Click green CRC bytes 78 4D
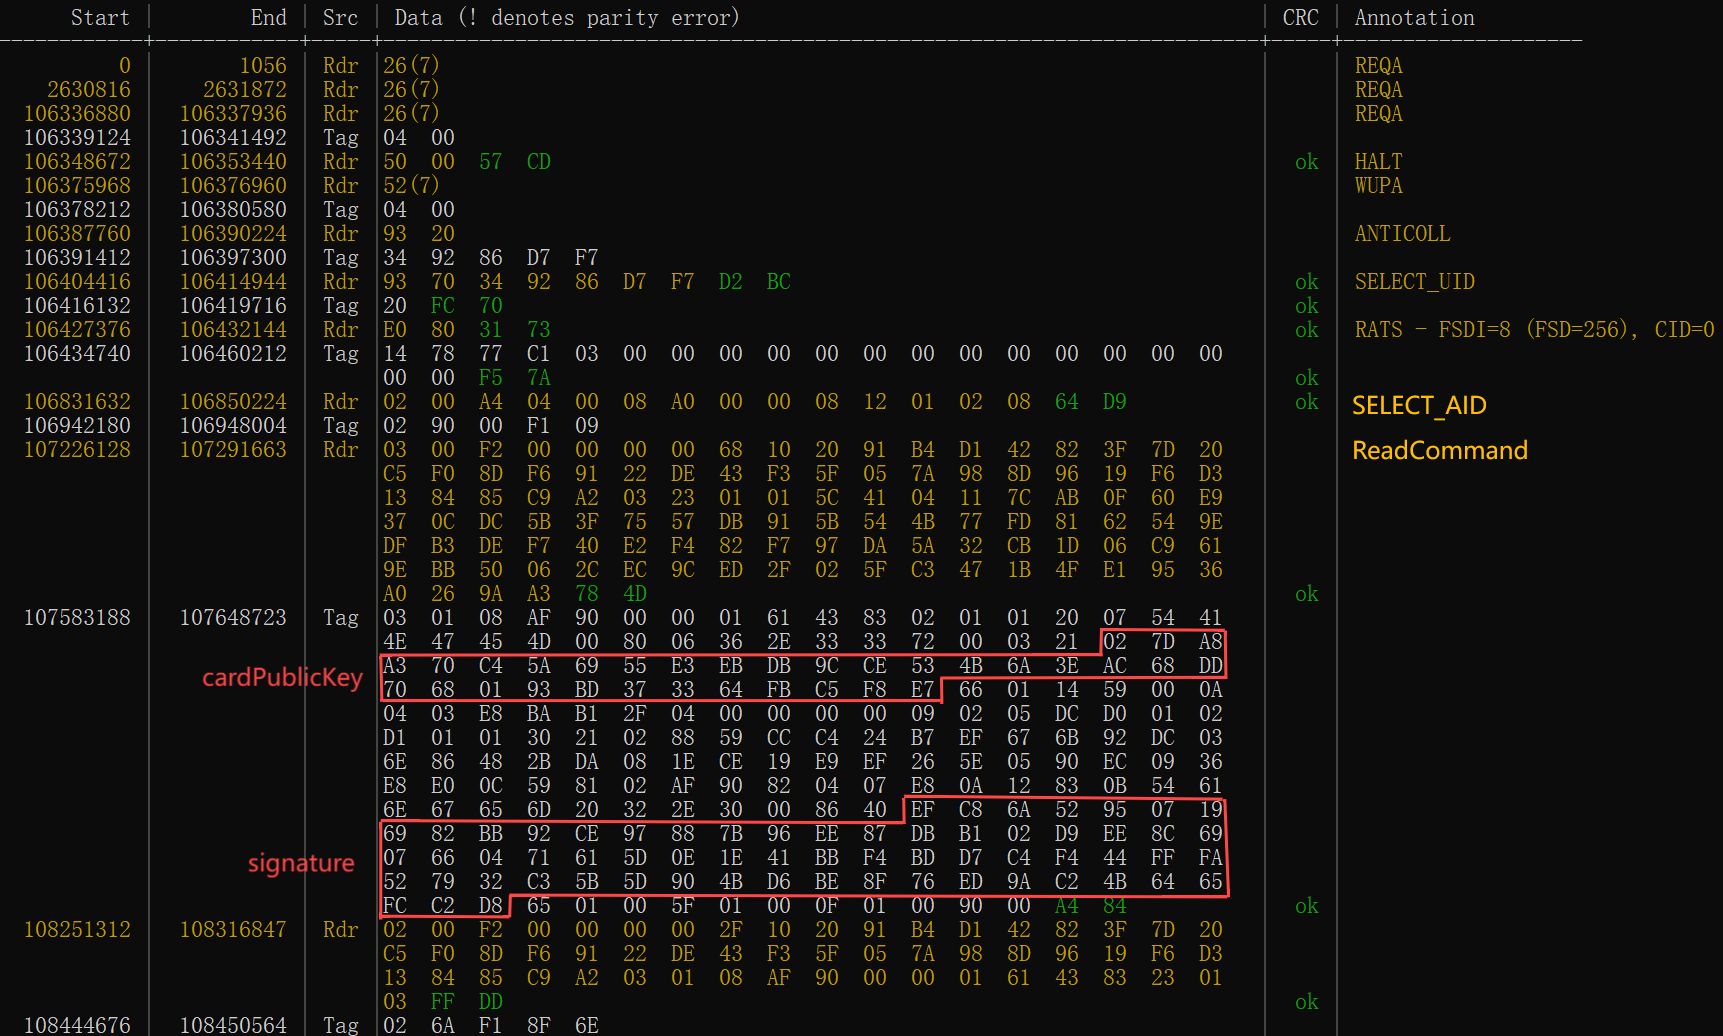This screenshot has width=1723, height=1036. [611, 594]
